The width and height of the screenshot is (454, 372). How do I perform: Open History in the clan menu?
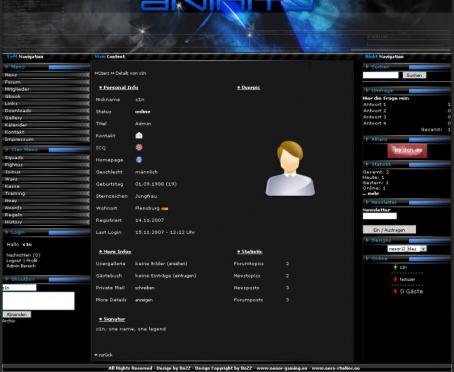[46, 222]
